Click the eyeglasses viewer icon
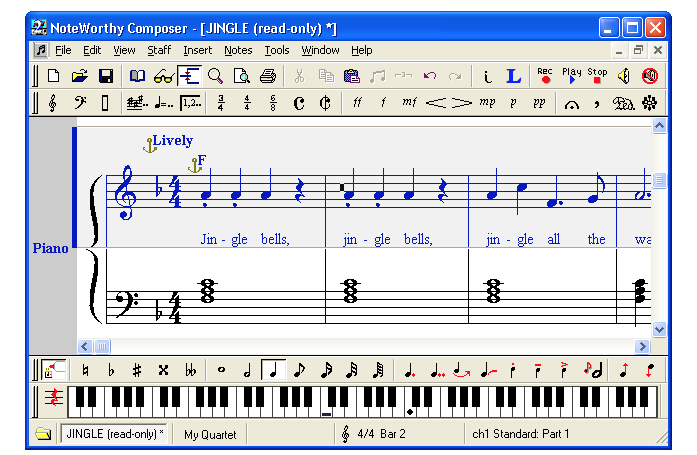The height and width of the screenshot is (455, 697). click(163, 76)
